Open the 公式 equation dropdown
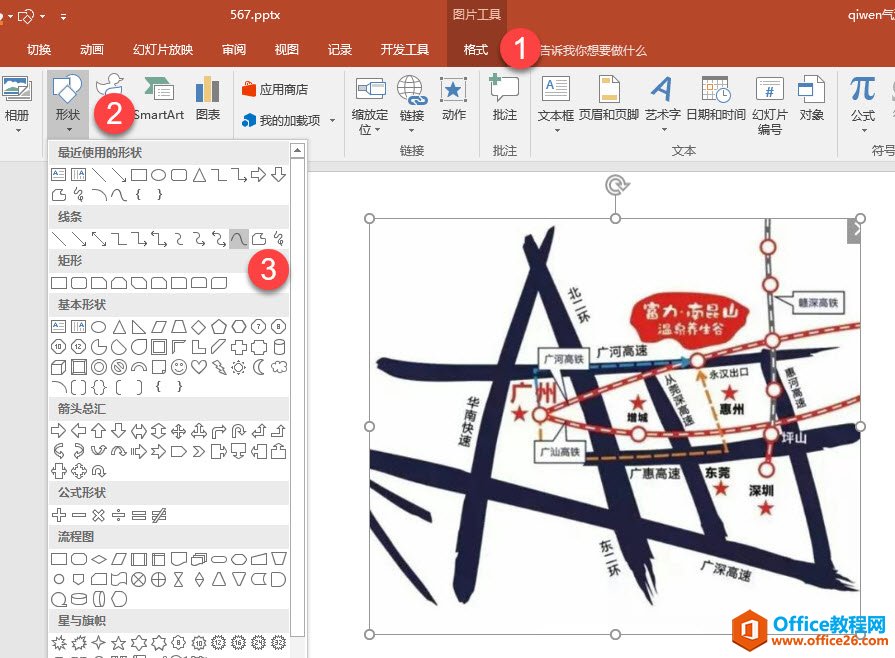This screenshot has height=658, width=895. (862, 106)
